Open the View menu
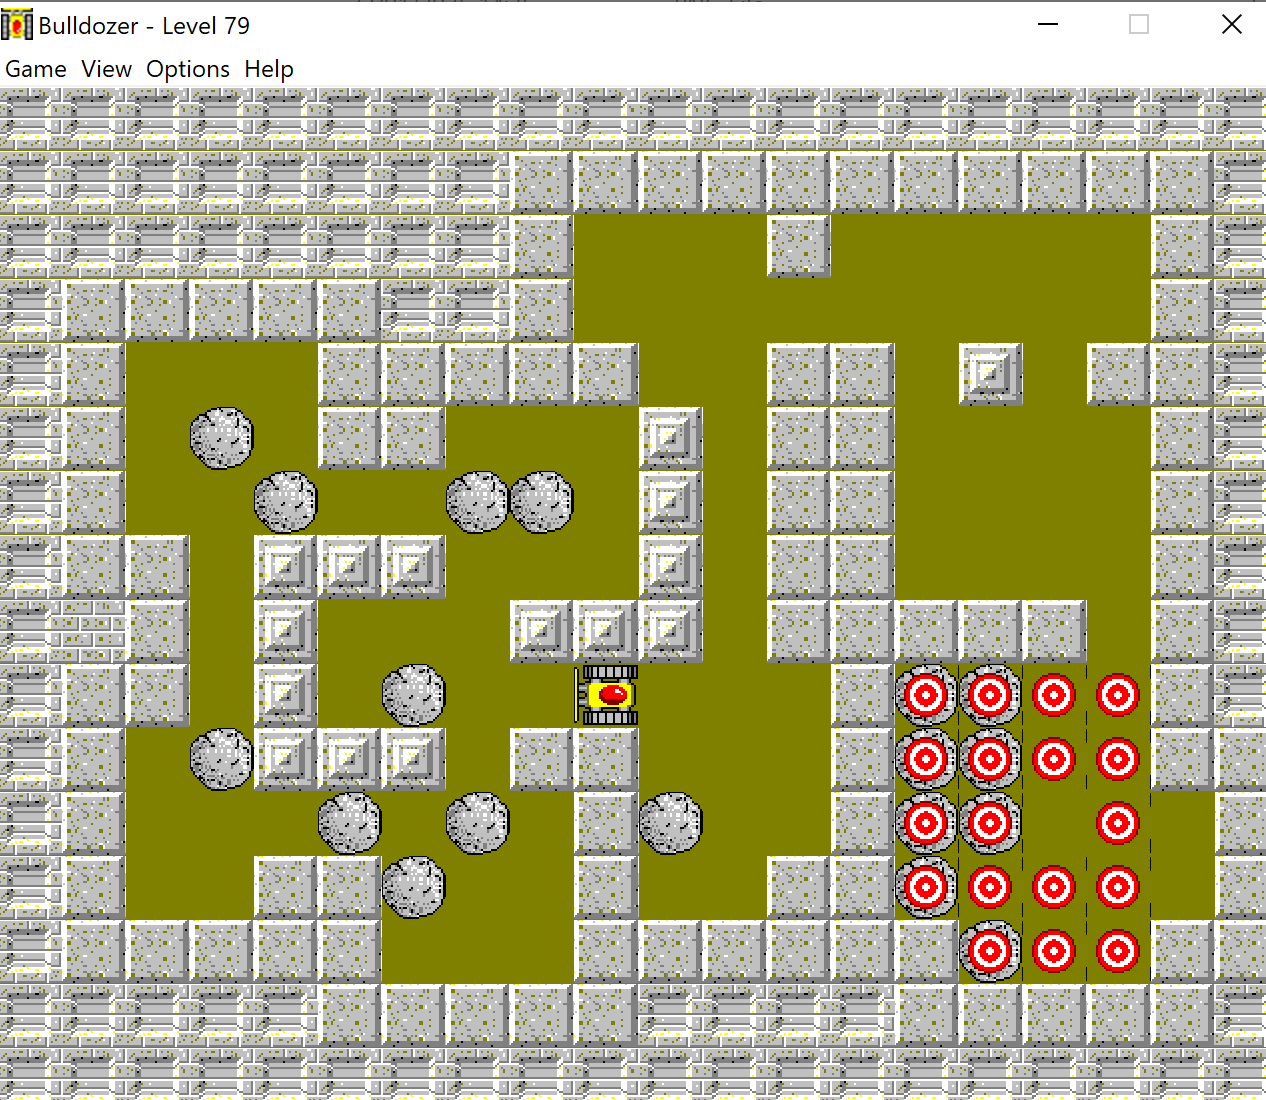Image resolution: width=1266 pixels, height=1100 pixels. [x=106, y=69]
